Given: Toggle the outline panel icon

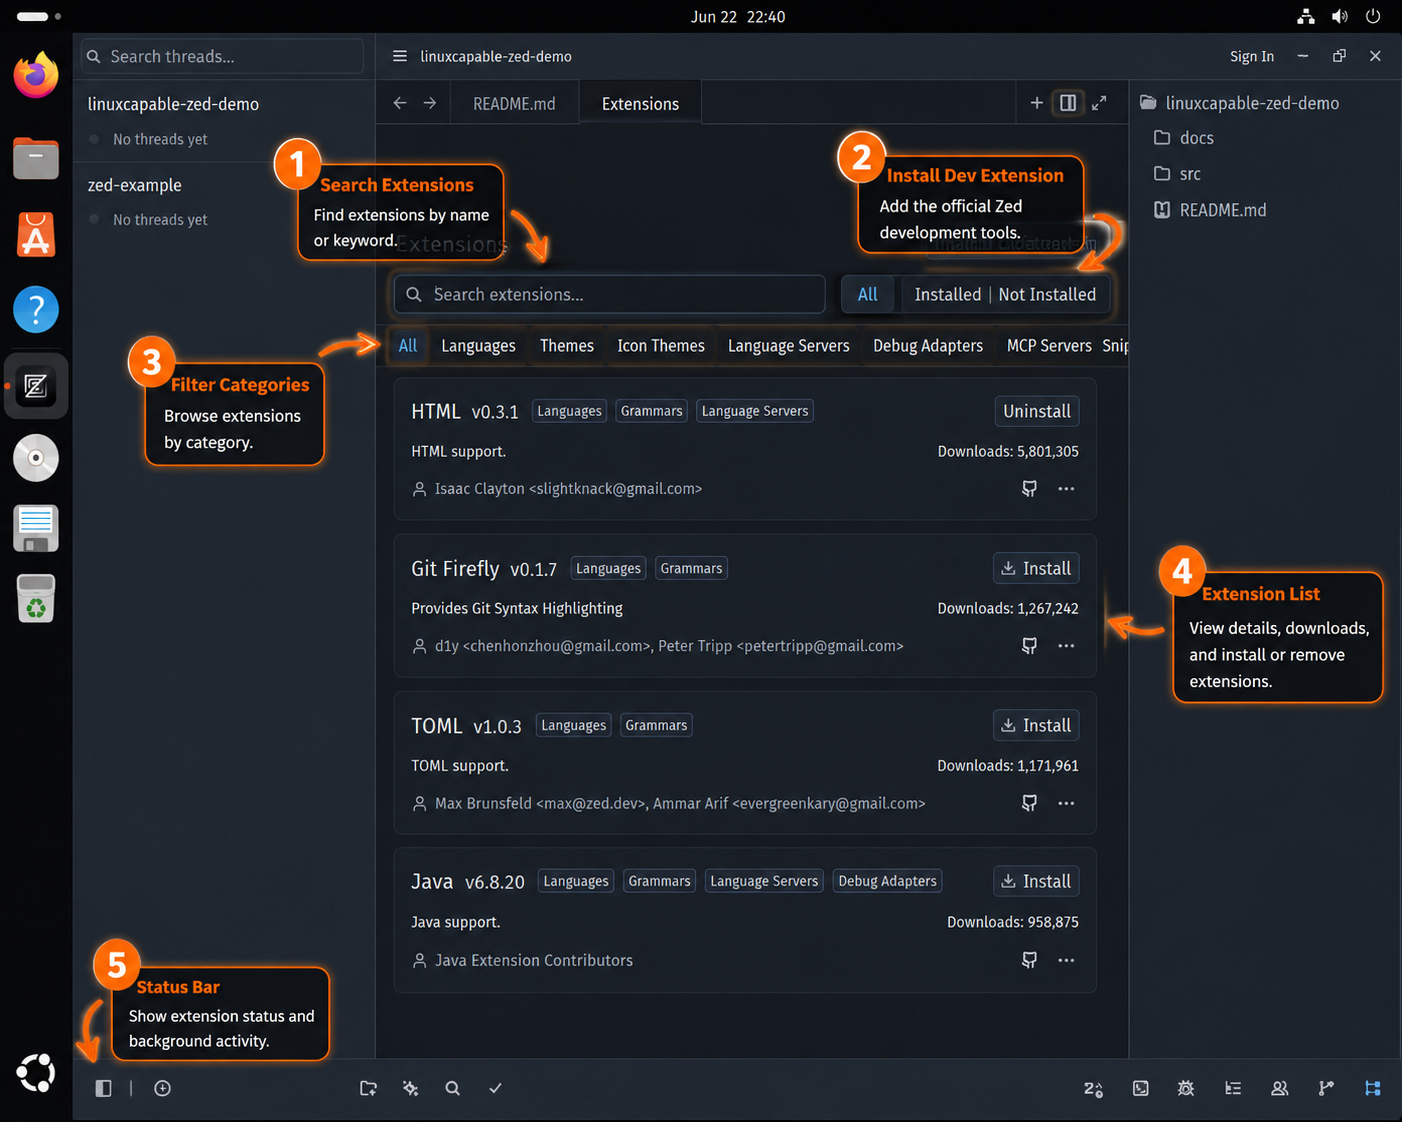Looking at the screenshot, I should (x=1233, y=1088).
